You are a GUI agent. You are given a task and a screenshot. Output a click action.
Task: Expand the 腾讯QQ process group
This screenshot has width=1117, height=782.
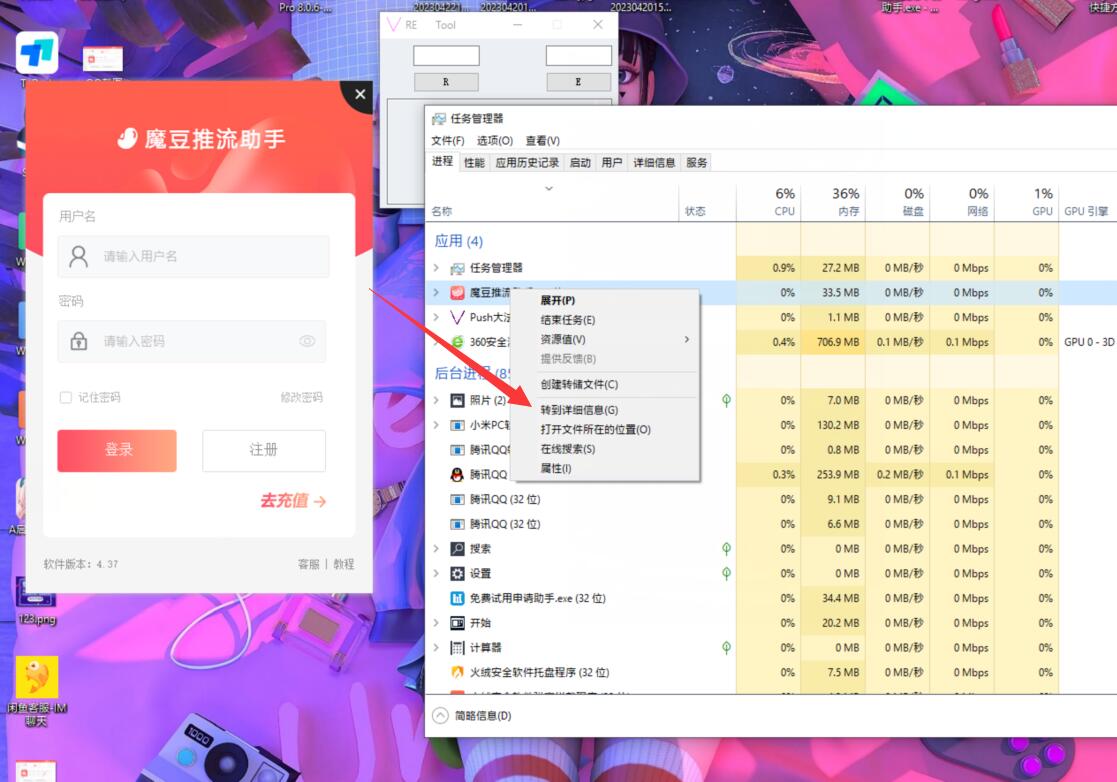tap(435, 473)
